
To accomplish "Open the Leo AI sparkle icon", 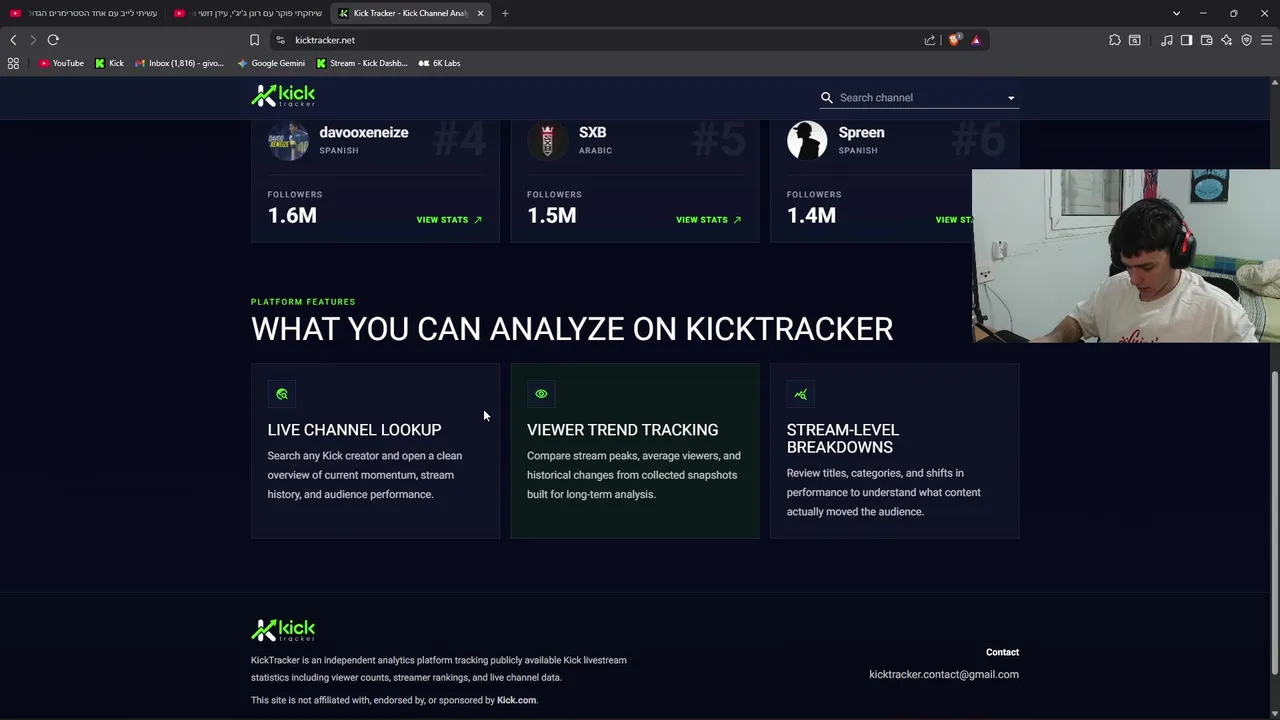I will tap(1226, 40).
